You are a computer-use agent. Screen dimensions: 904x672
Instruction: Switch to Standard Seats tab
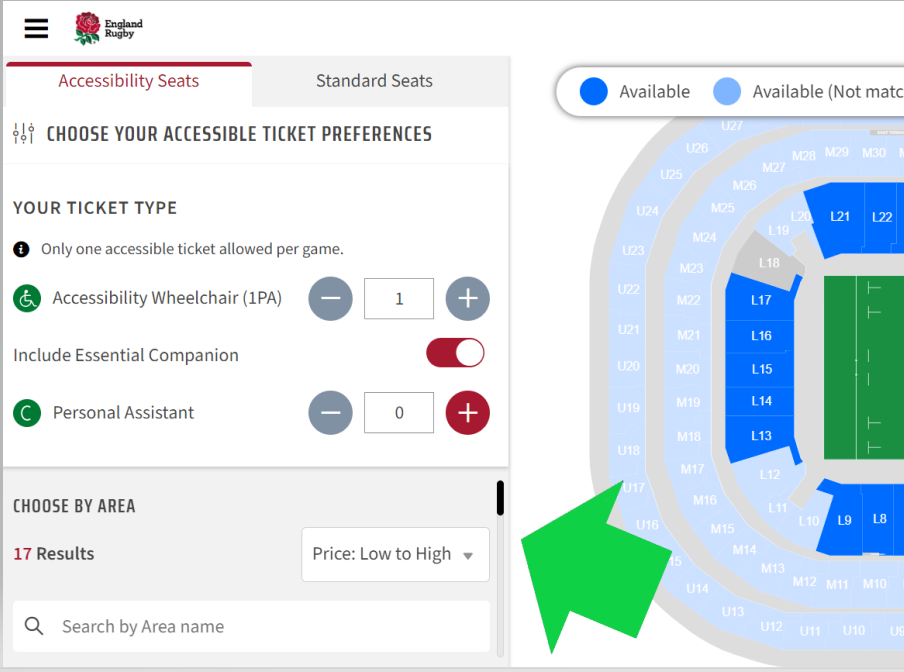374,81
